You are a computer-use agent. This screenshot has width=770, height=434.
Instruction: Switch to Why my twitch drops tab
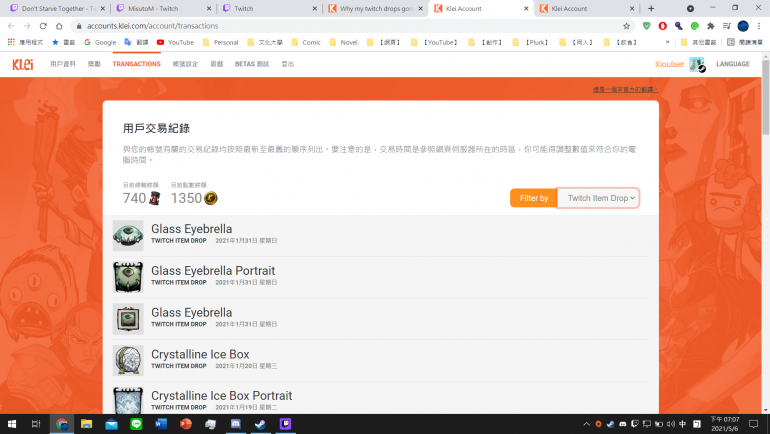click(x=375, y=8)
